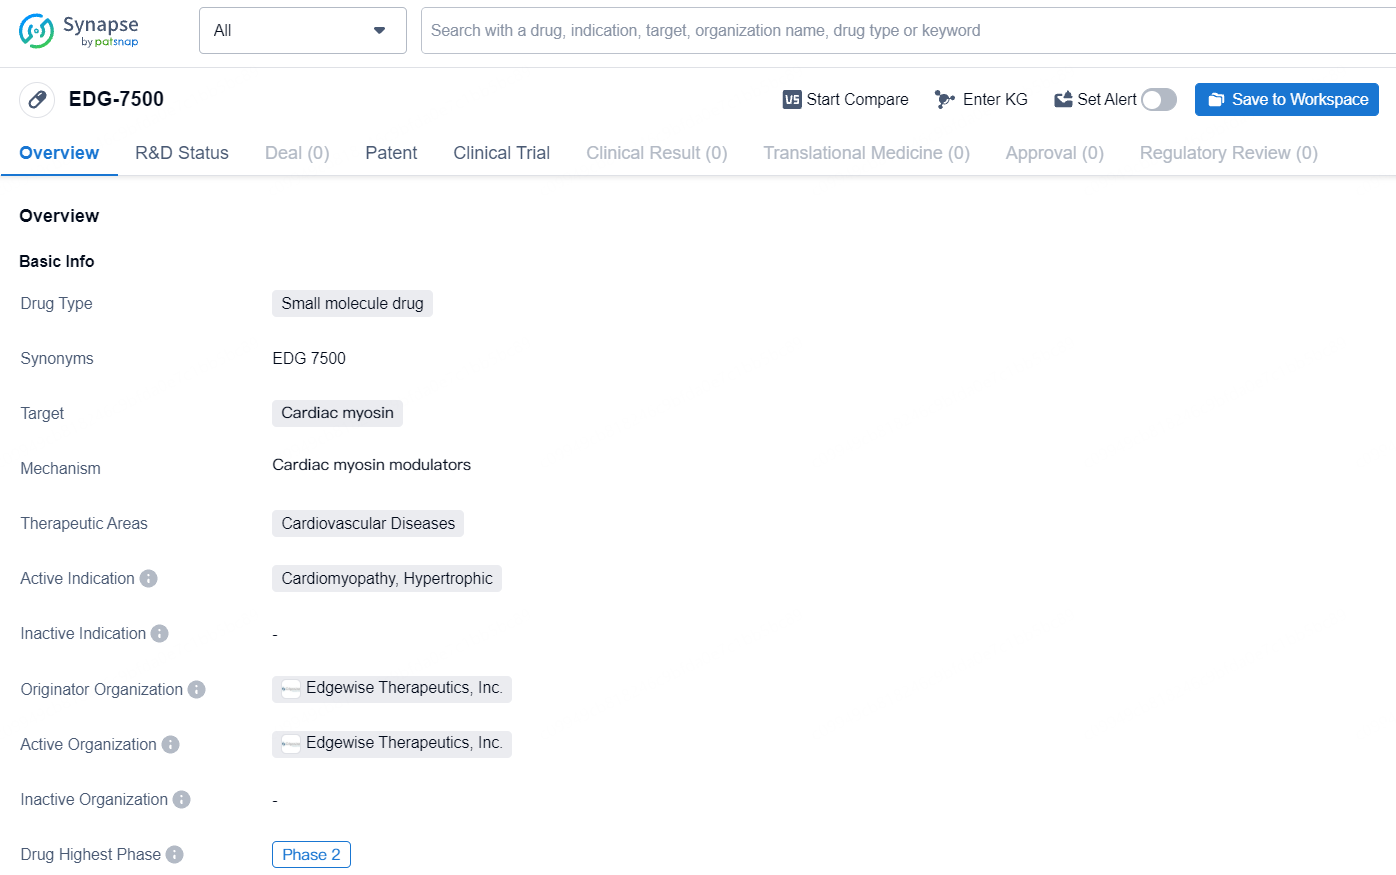Screen dimensions: 1396x875
Task: Select the Patent tab
Action: tap(391, 153)
